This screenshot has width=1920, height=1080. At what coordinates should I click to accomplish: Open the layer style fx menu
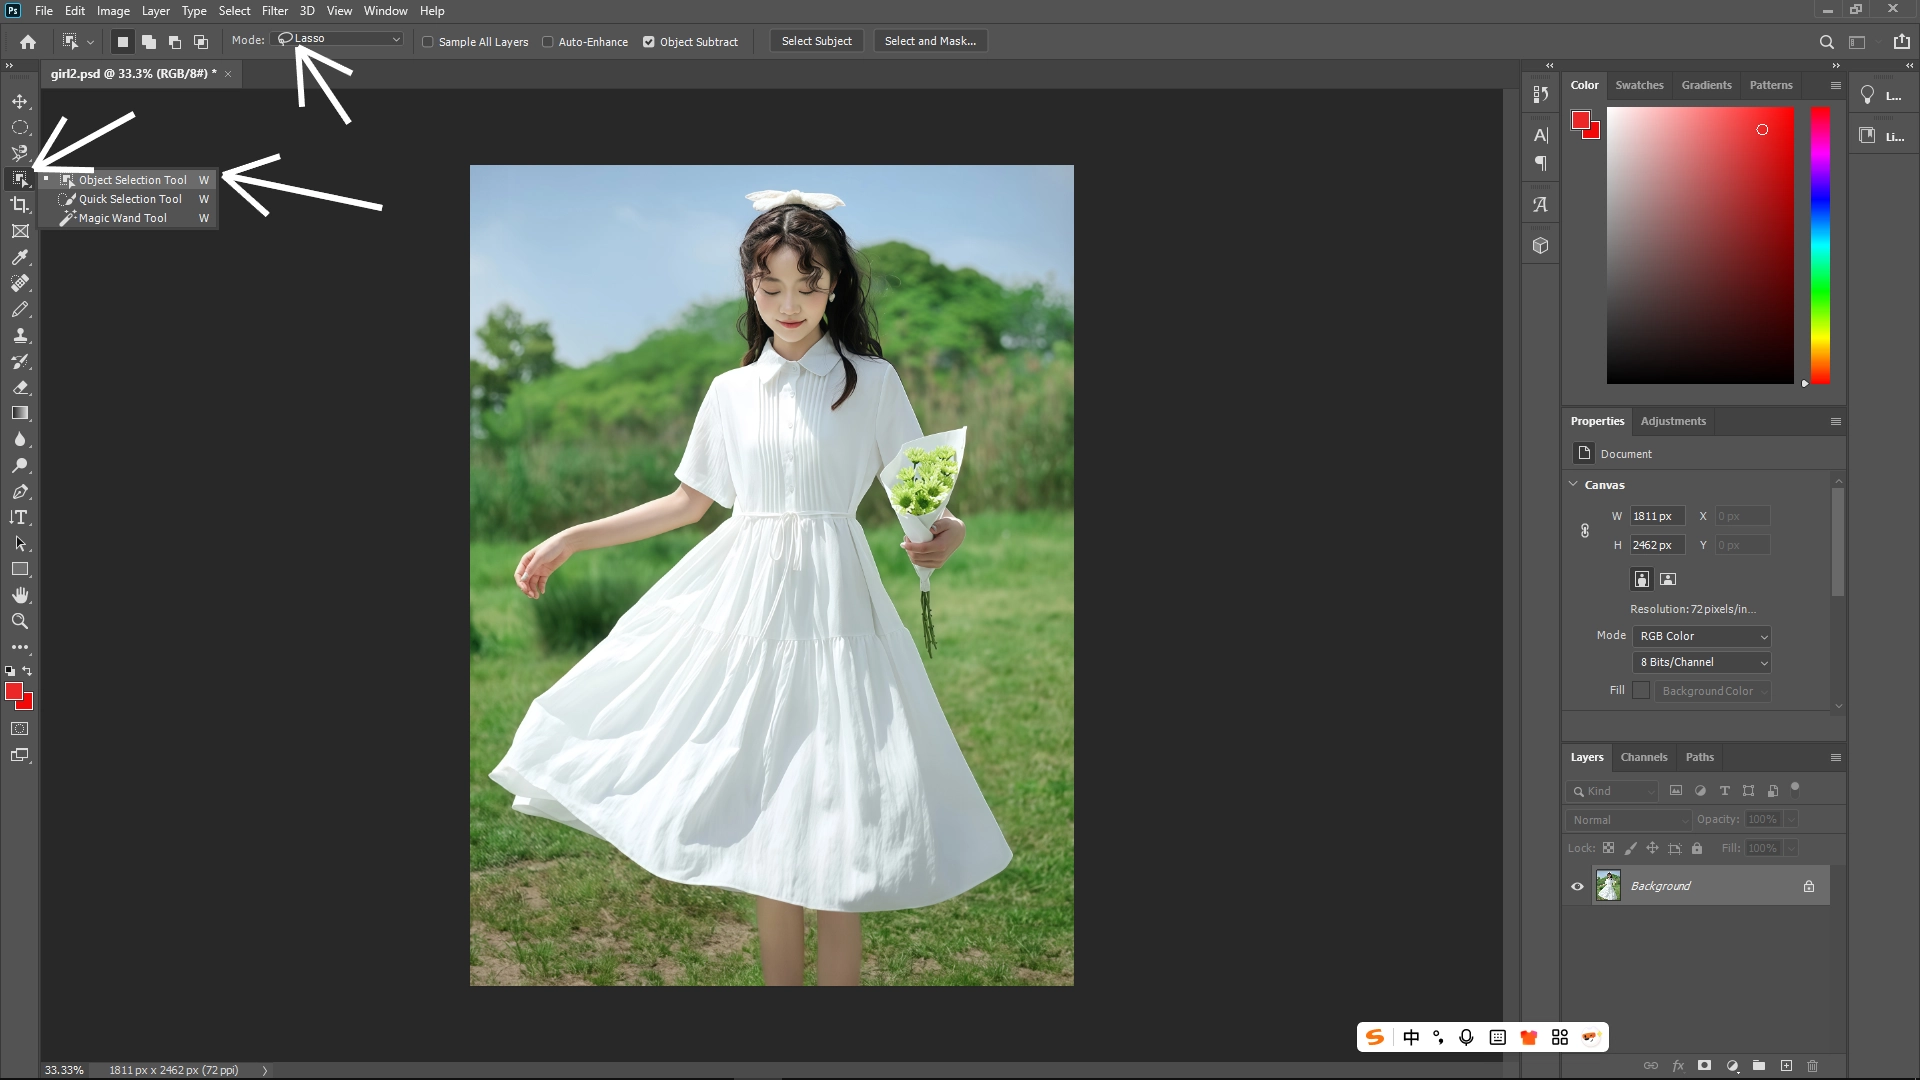[1678, 1066]
